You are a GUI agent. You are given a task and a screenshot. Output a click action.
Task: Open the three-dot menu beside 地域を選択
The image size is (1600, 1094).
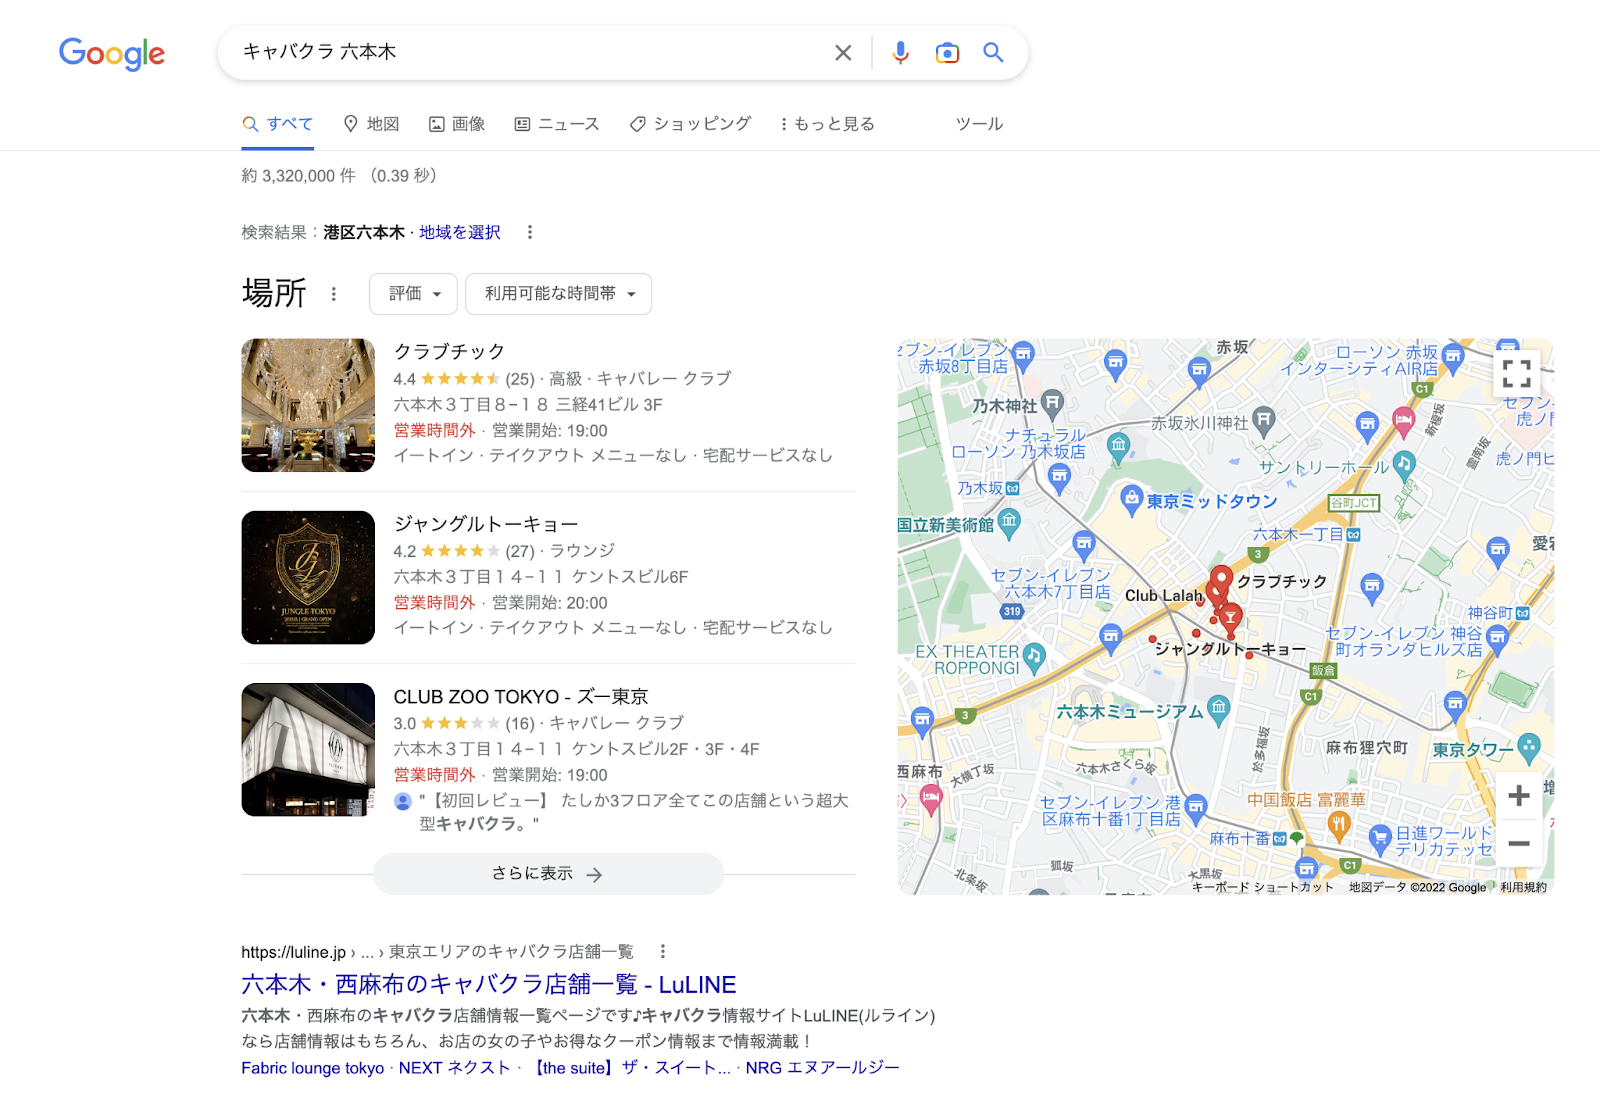[x=530, y=232]
